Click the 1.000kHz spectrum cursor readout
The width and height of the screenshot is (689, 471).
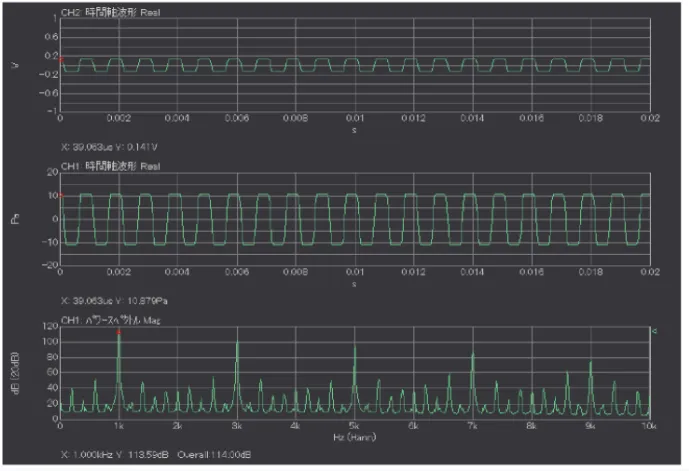pos(106,453)
